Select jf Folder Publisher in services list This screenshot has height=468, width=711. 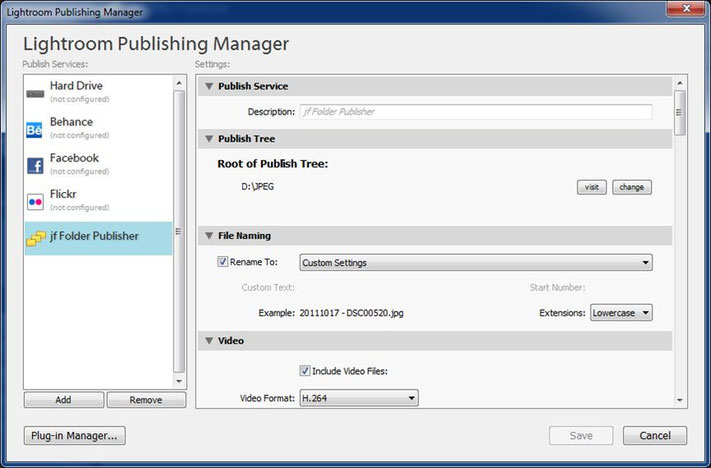(98, 238)
